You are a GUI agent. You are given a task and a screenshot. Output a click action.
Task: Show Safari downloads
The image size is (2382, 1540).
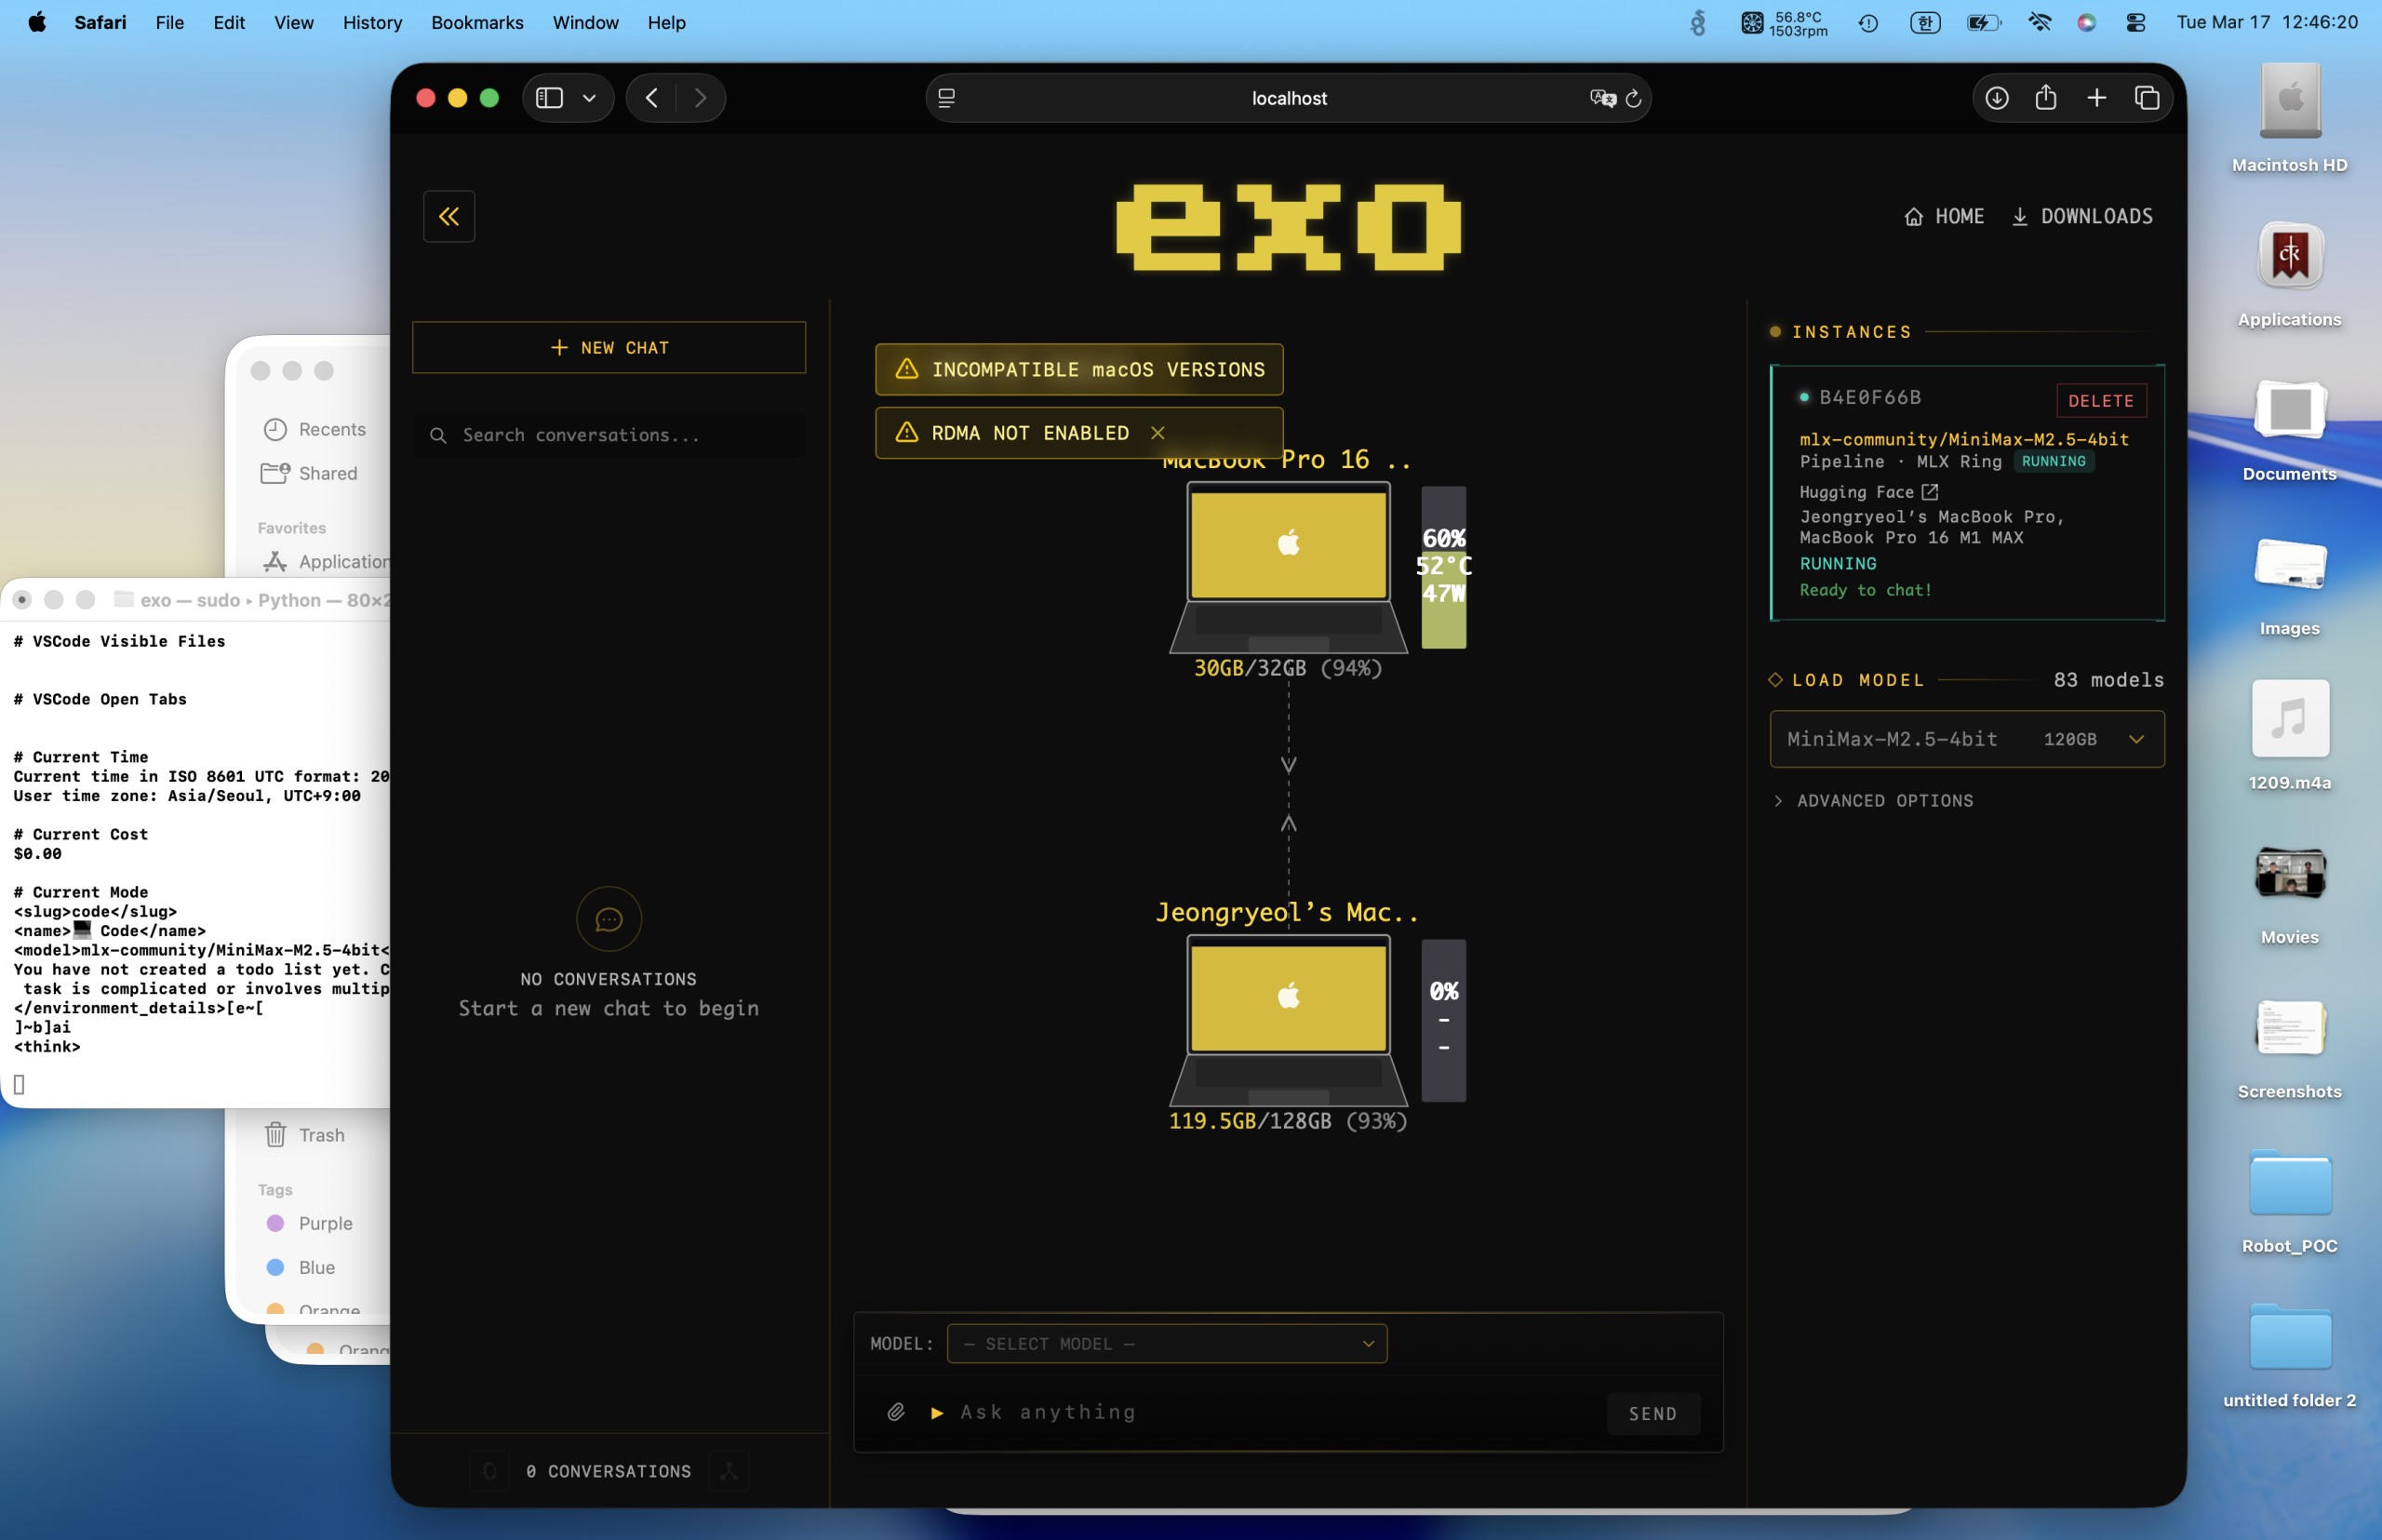pos(1997,98)
